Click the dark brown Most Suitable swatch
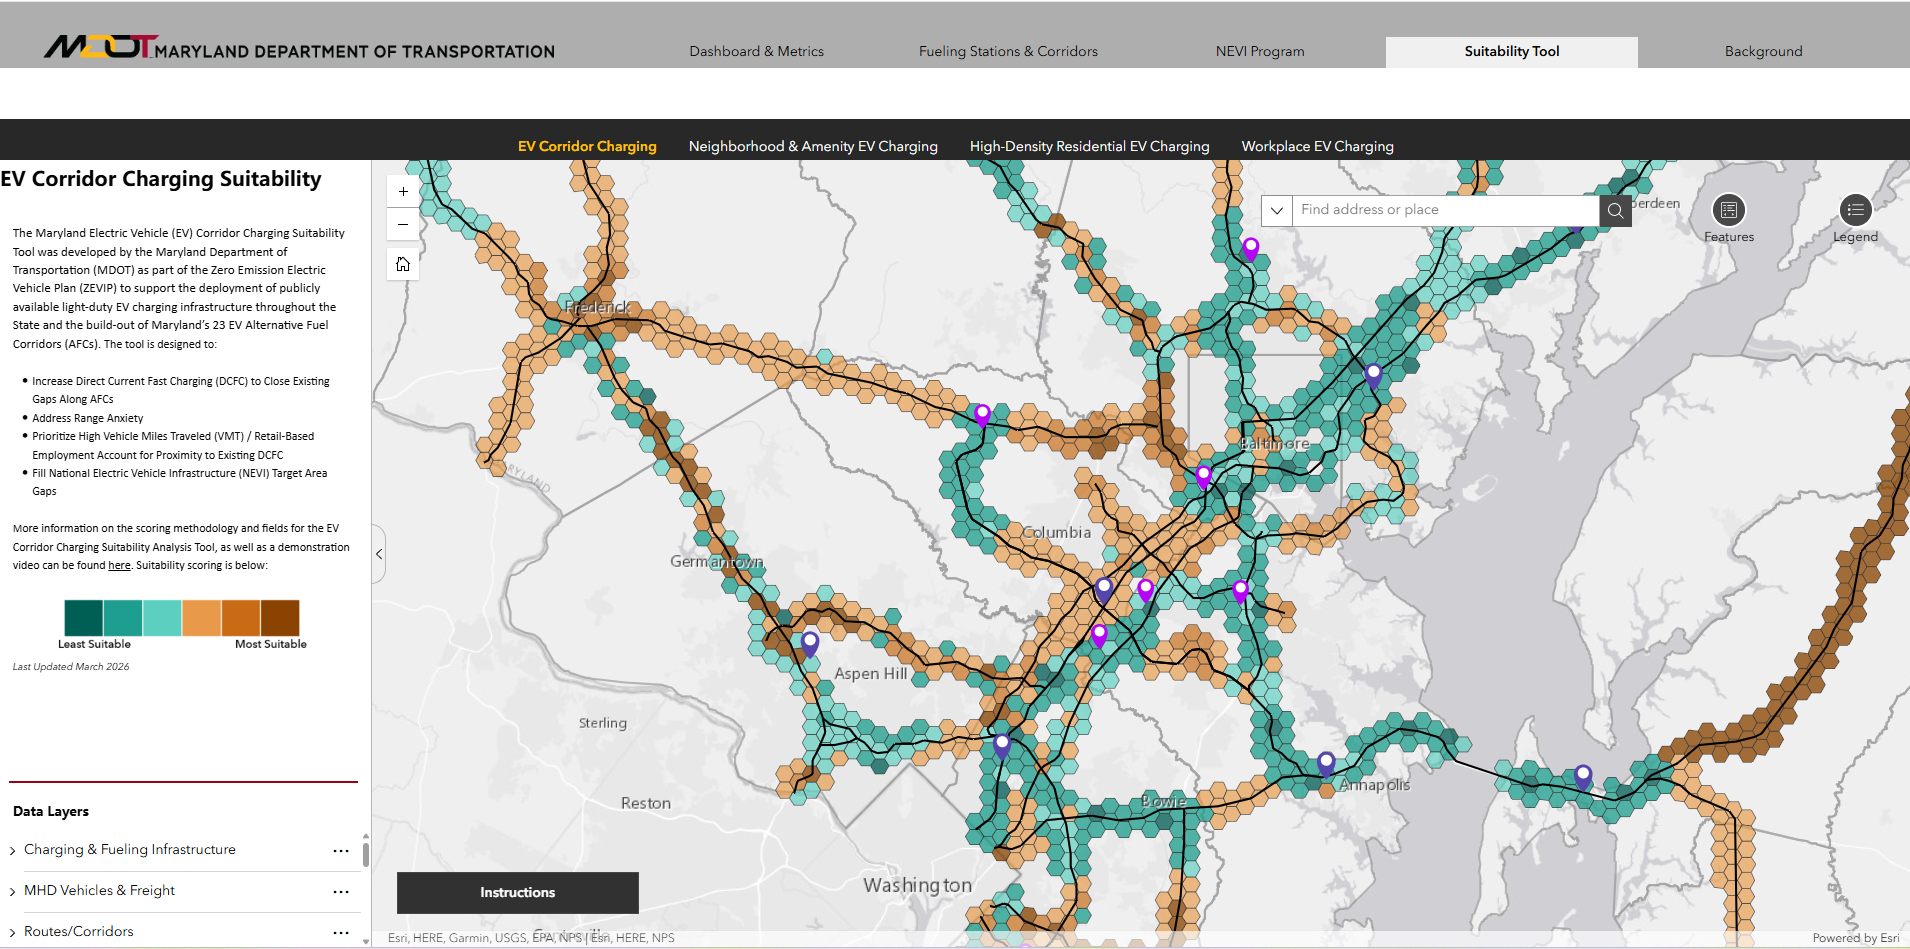This screenshot has height=949, width=1910. (280, 618)
